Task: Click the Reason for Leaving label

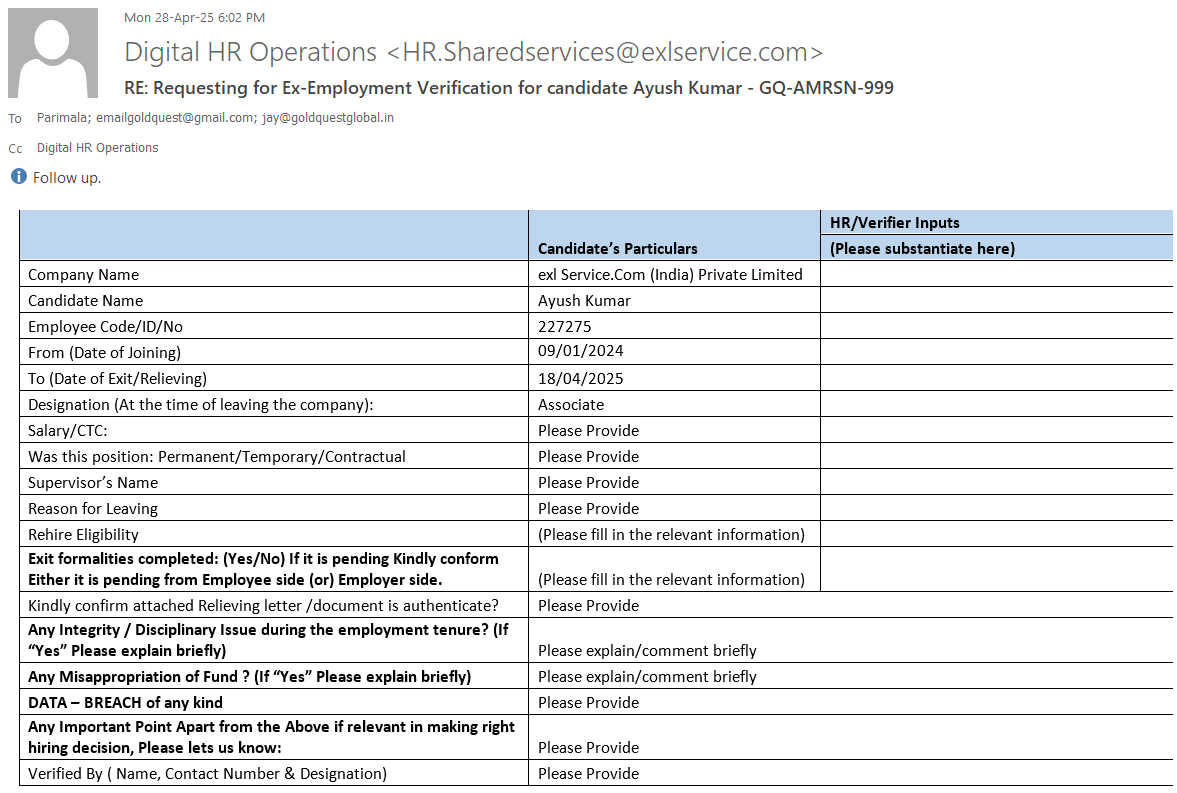Action: (93, 509)
